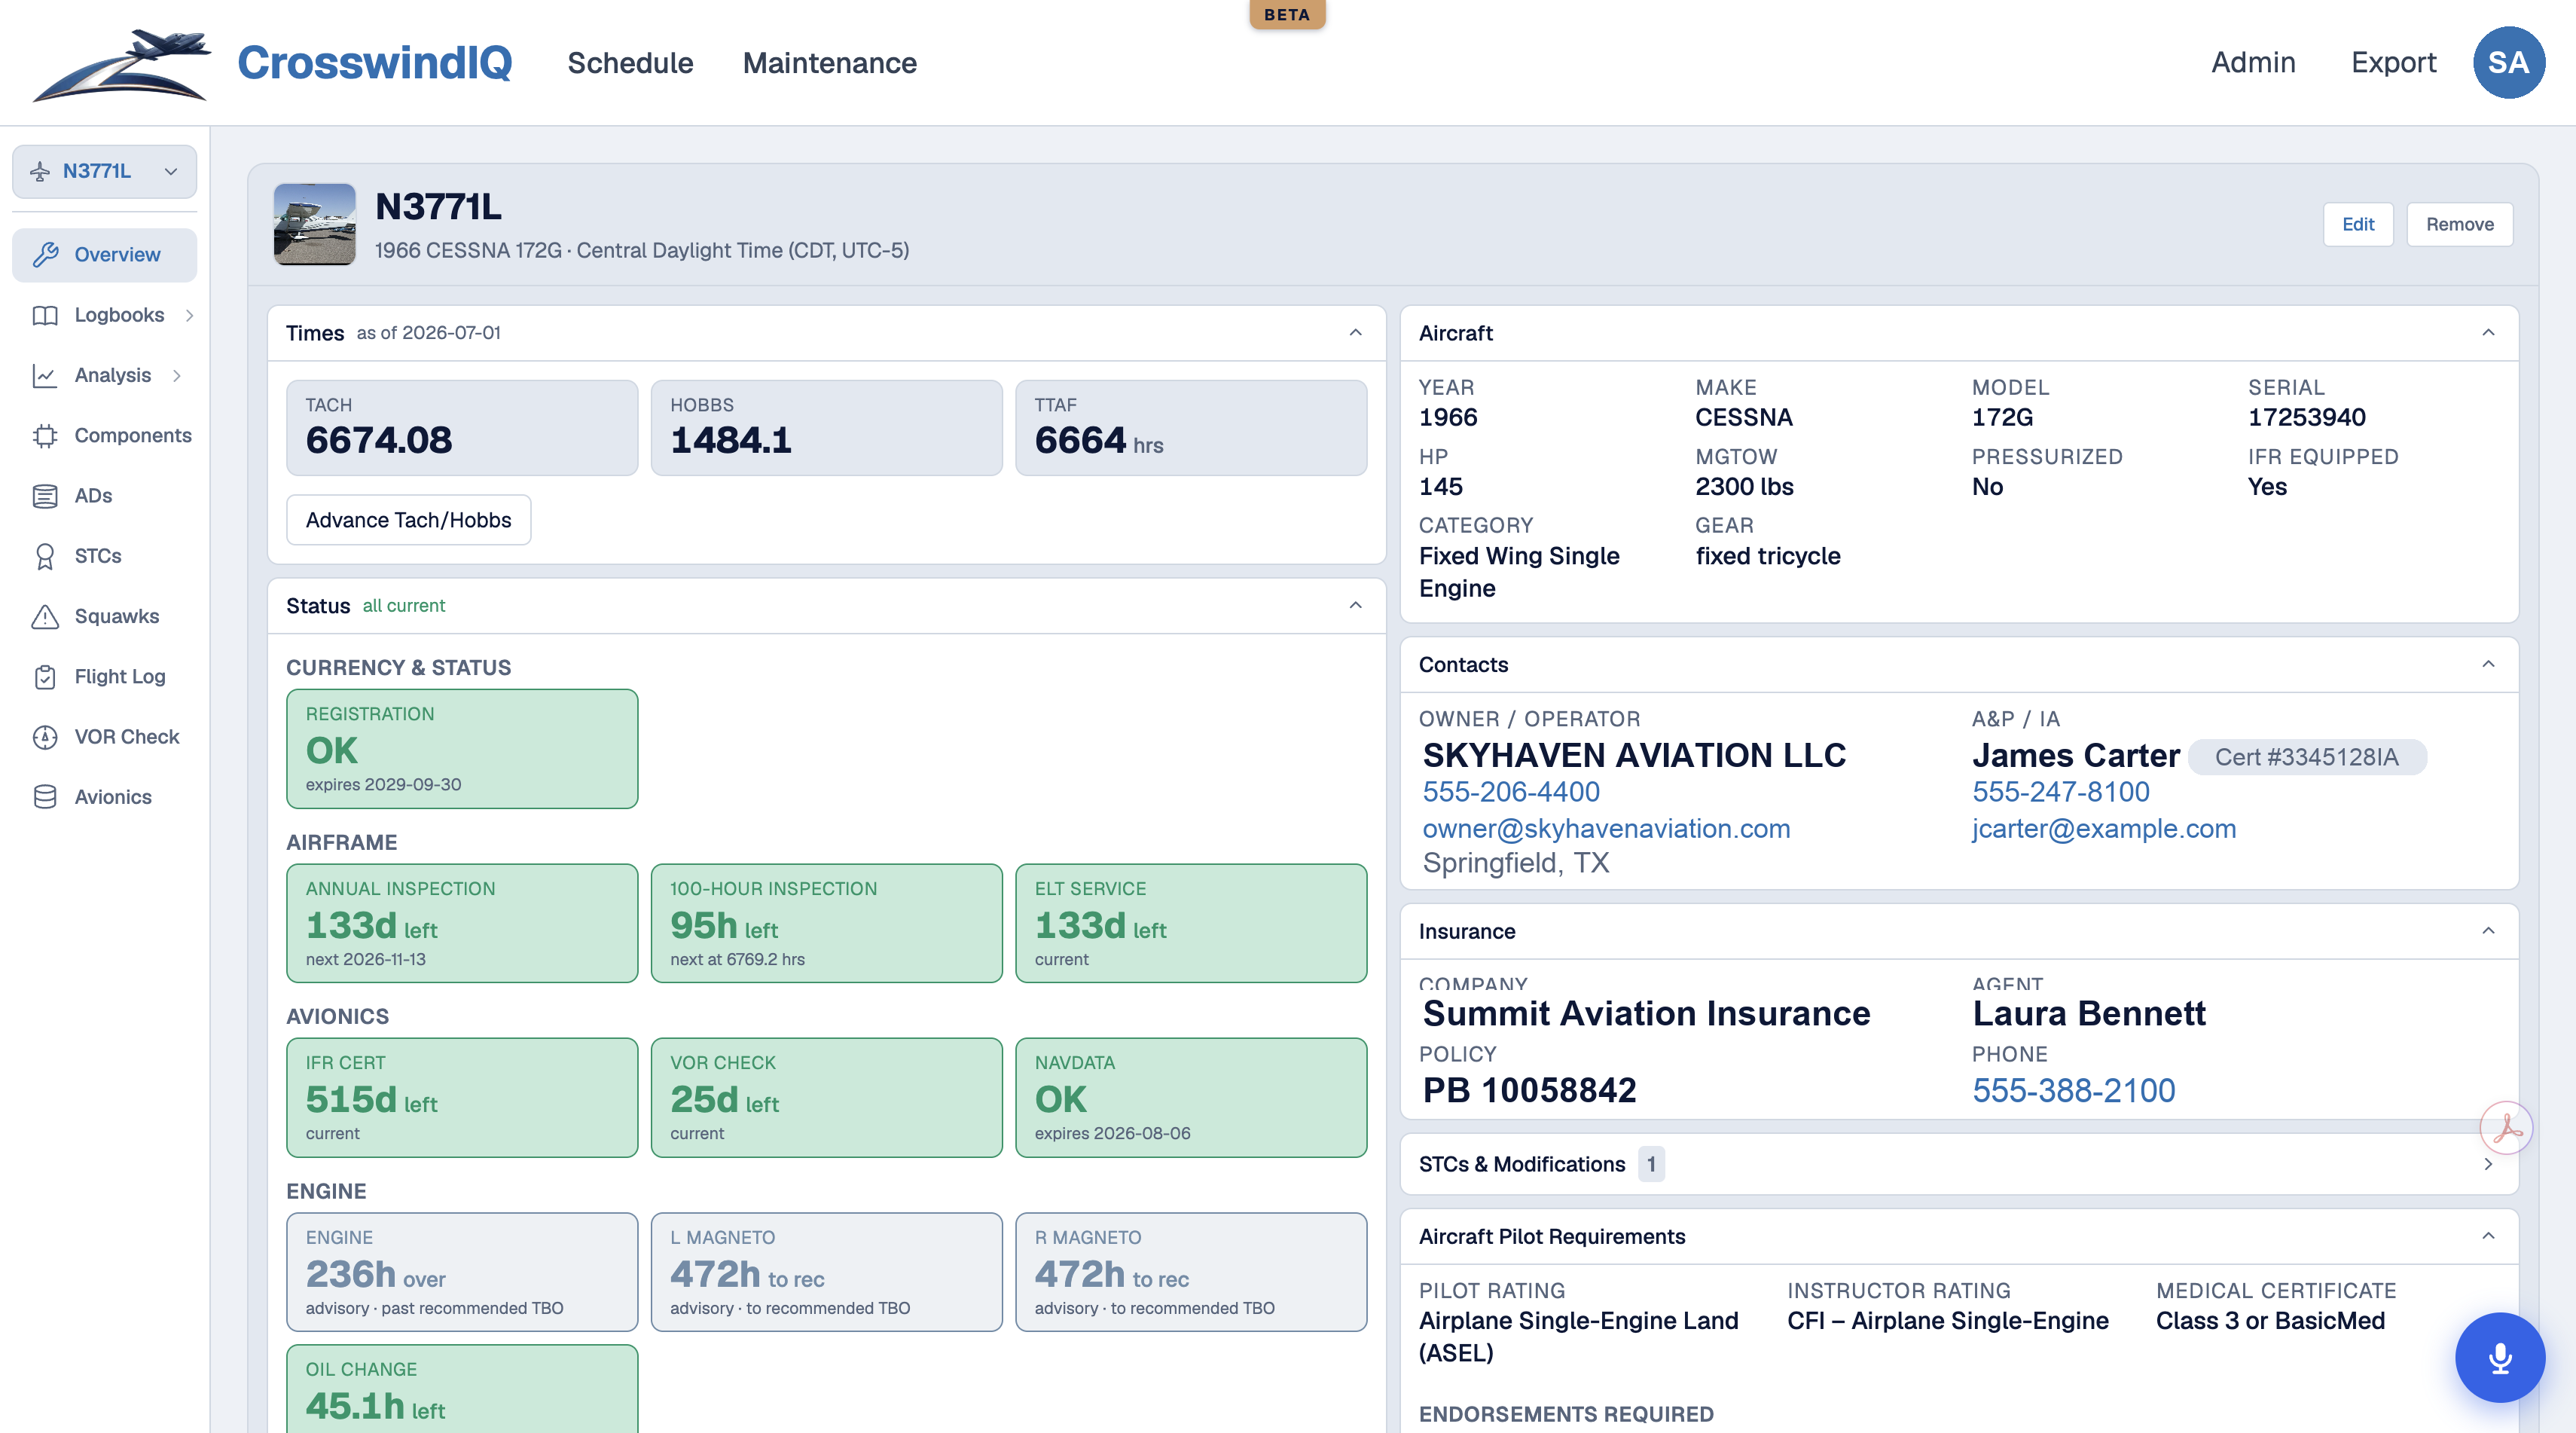Image resolution: width=2576 pixels, height=1433 pixels.
Task: Collapse the Times panel
Action: click(1355, 333)
